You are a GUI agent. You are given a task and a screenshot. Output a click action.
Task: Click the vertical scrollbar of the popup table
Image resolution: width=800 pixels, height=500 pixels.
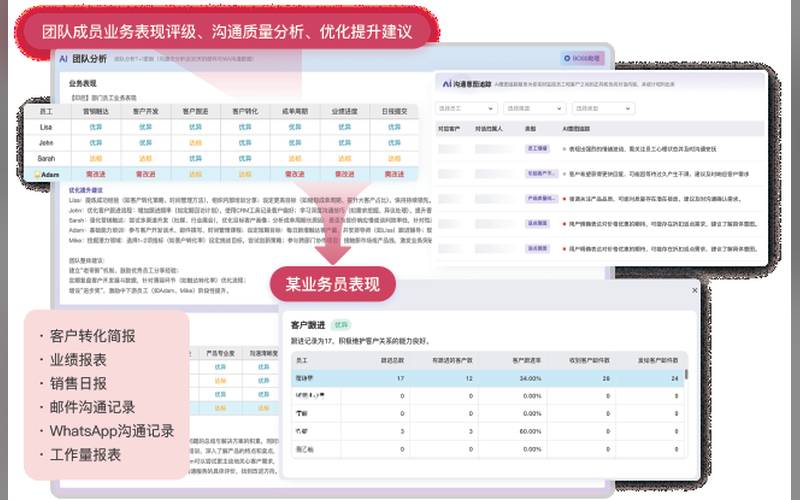[686, 374]
